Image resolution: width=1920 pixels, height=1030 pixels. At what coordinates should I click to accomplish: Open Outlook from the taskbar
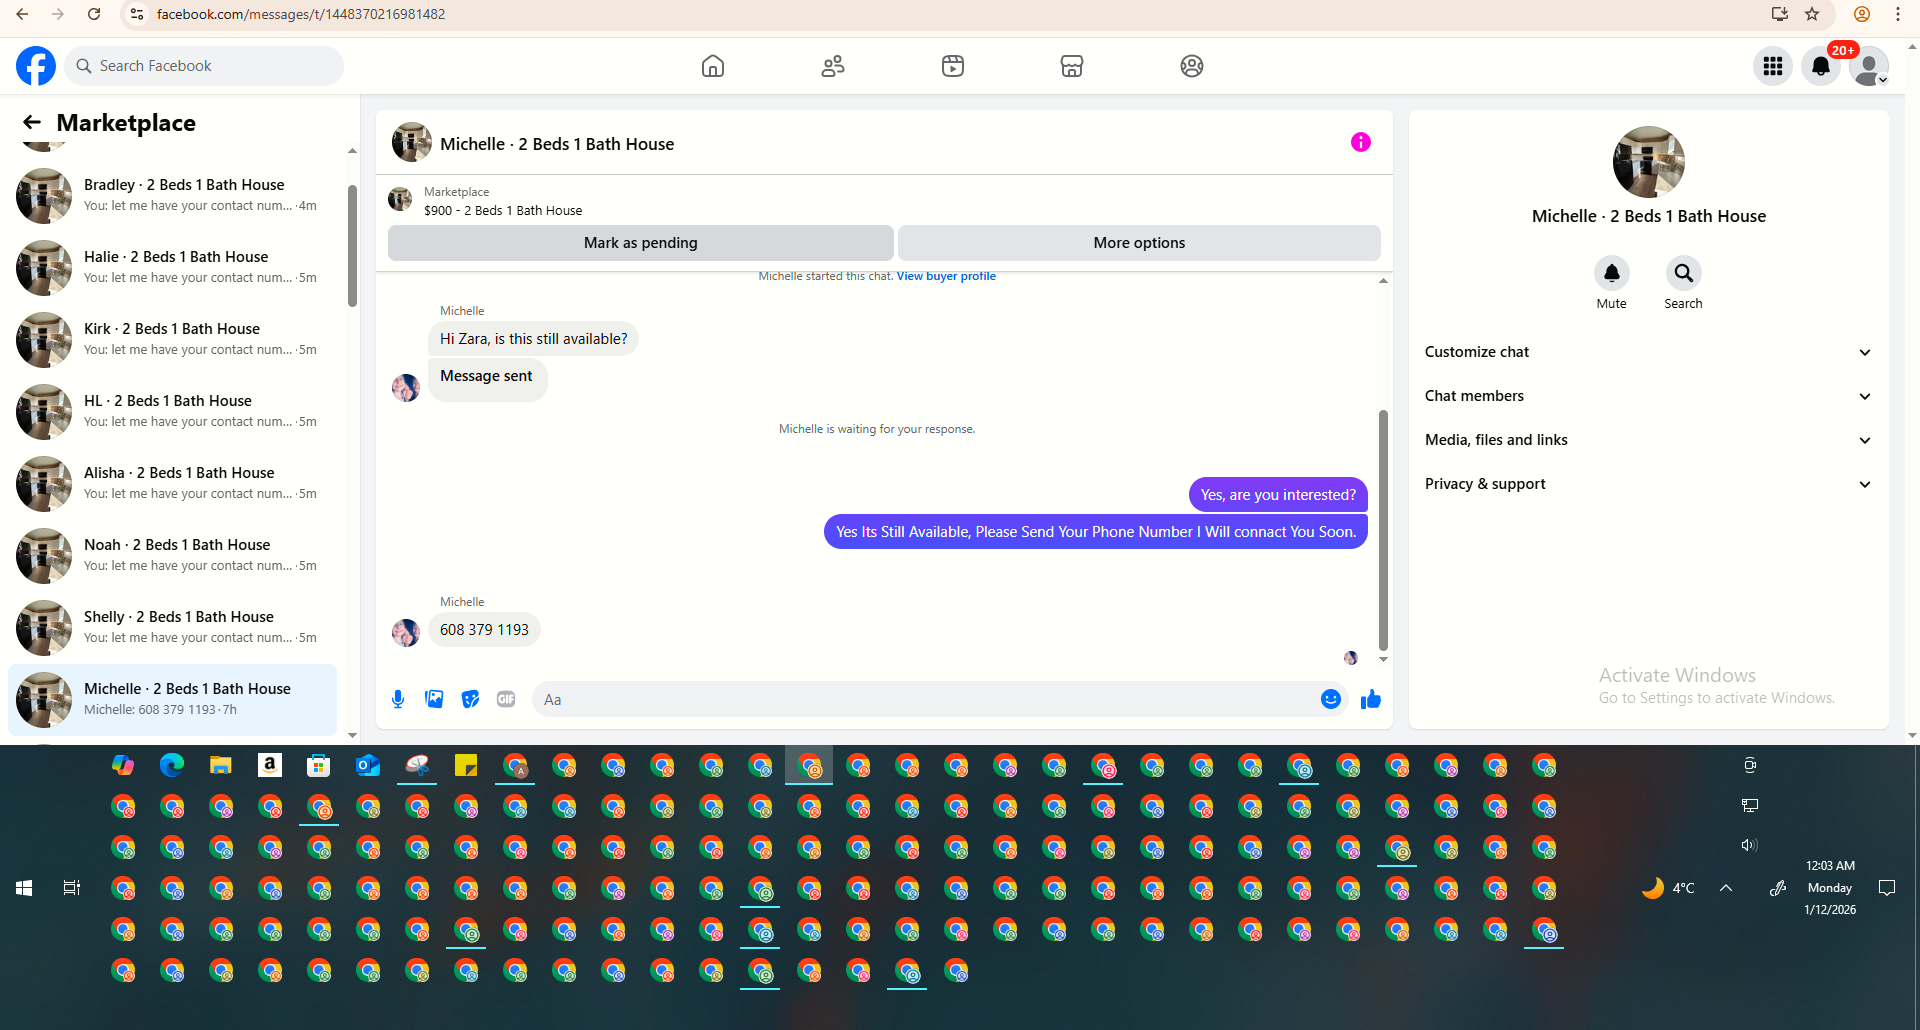(368, 766)
